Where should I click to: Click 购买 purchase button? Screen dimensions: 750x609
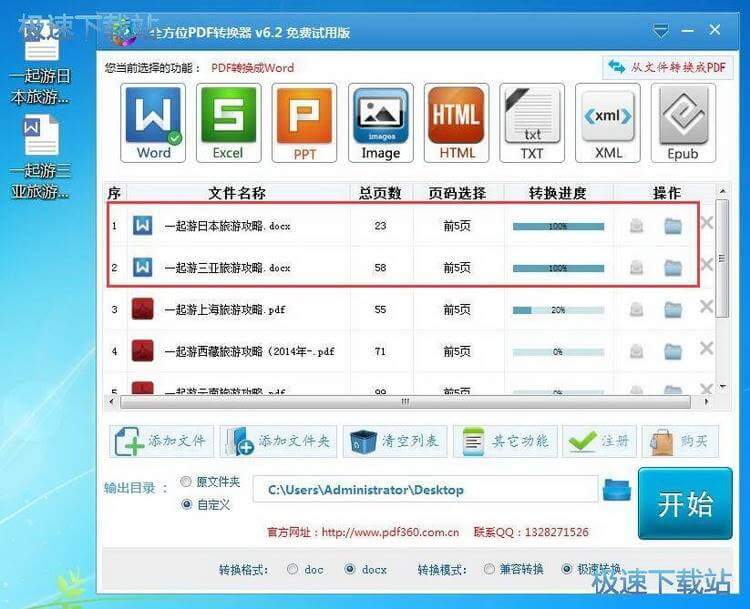click(680, 441)
